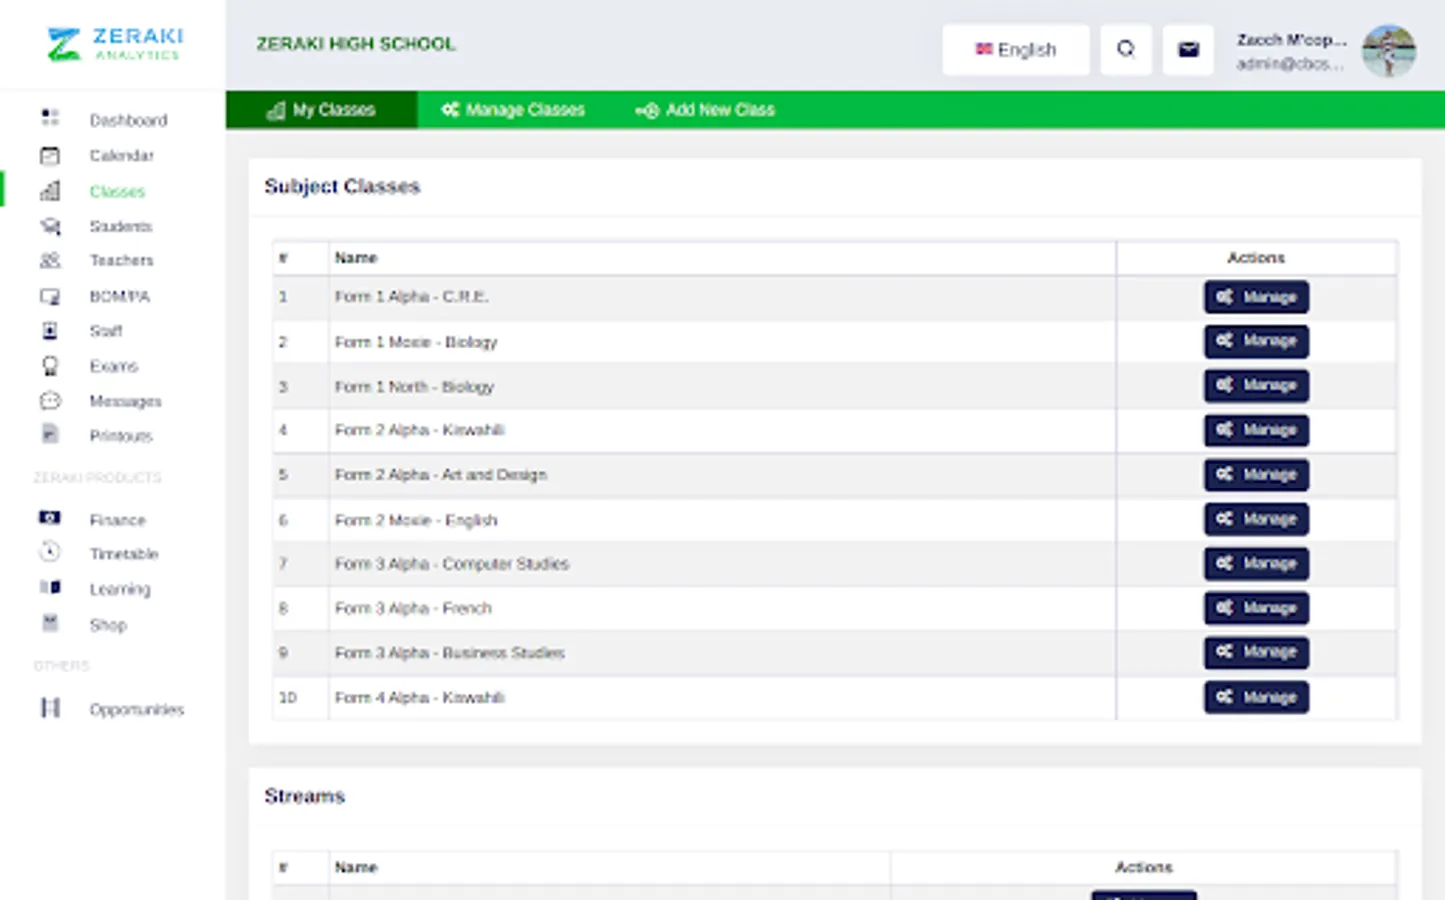Go to Printouts menu item

(120, 436)
